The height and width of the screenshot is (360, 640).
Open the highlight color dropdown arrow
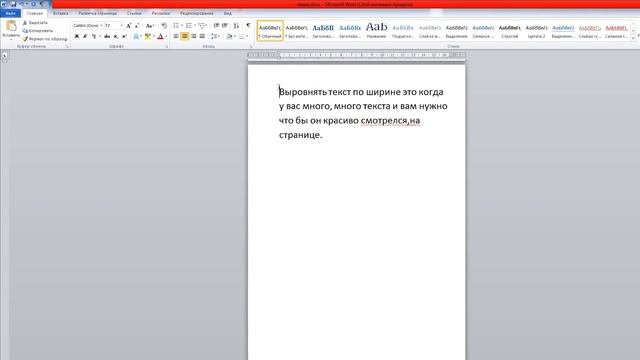153,36
